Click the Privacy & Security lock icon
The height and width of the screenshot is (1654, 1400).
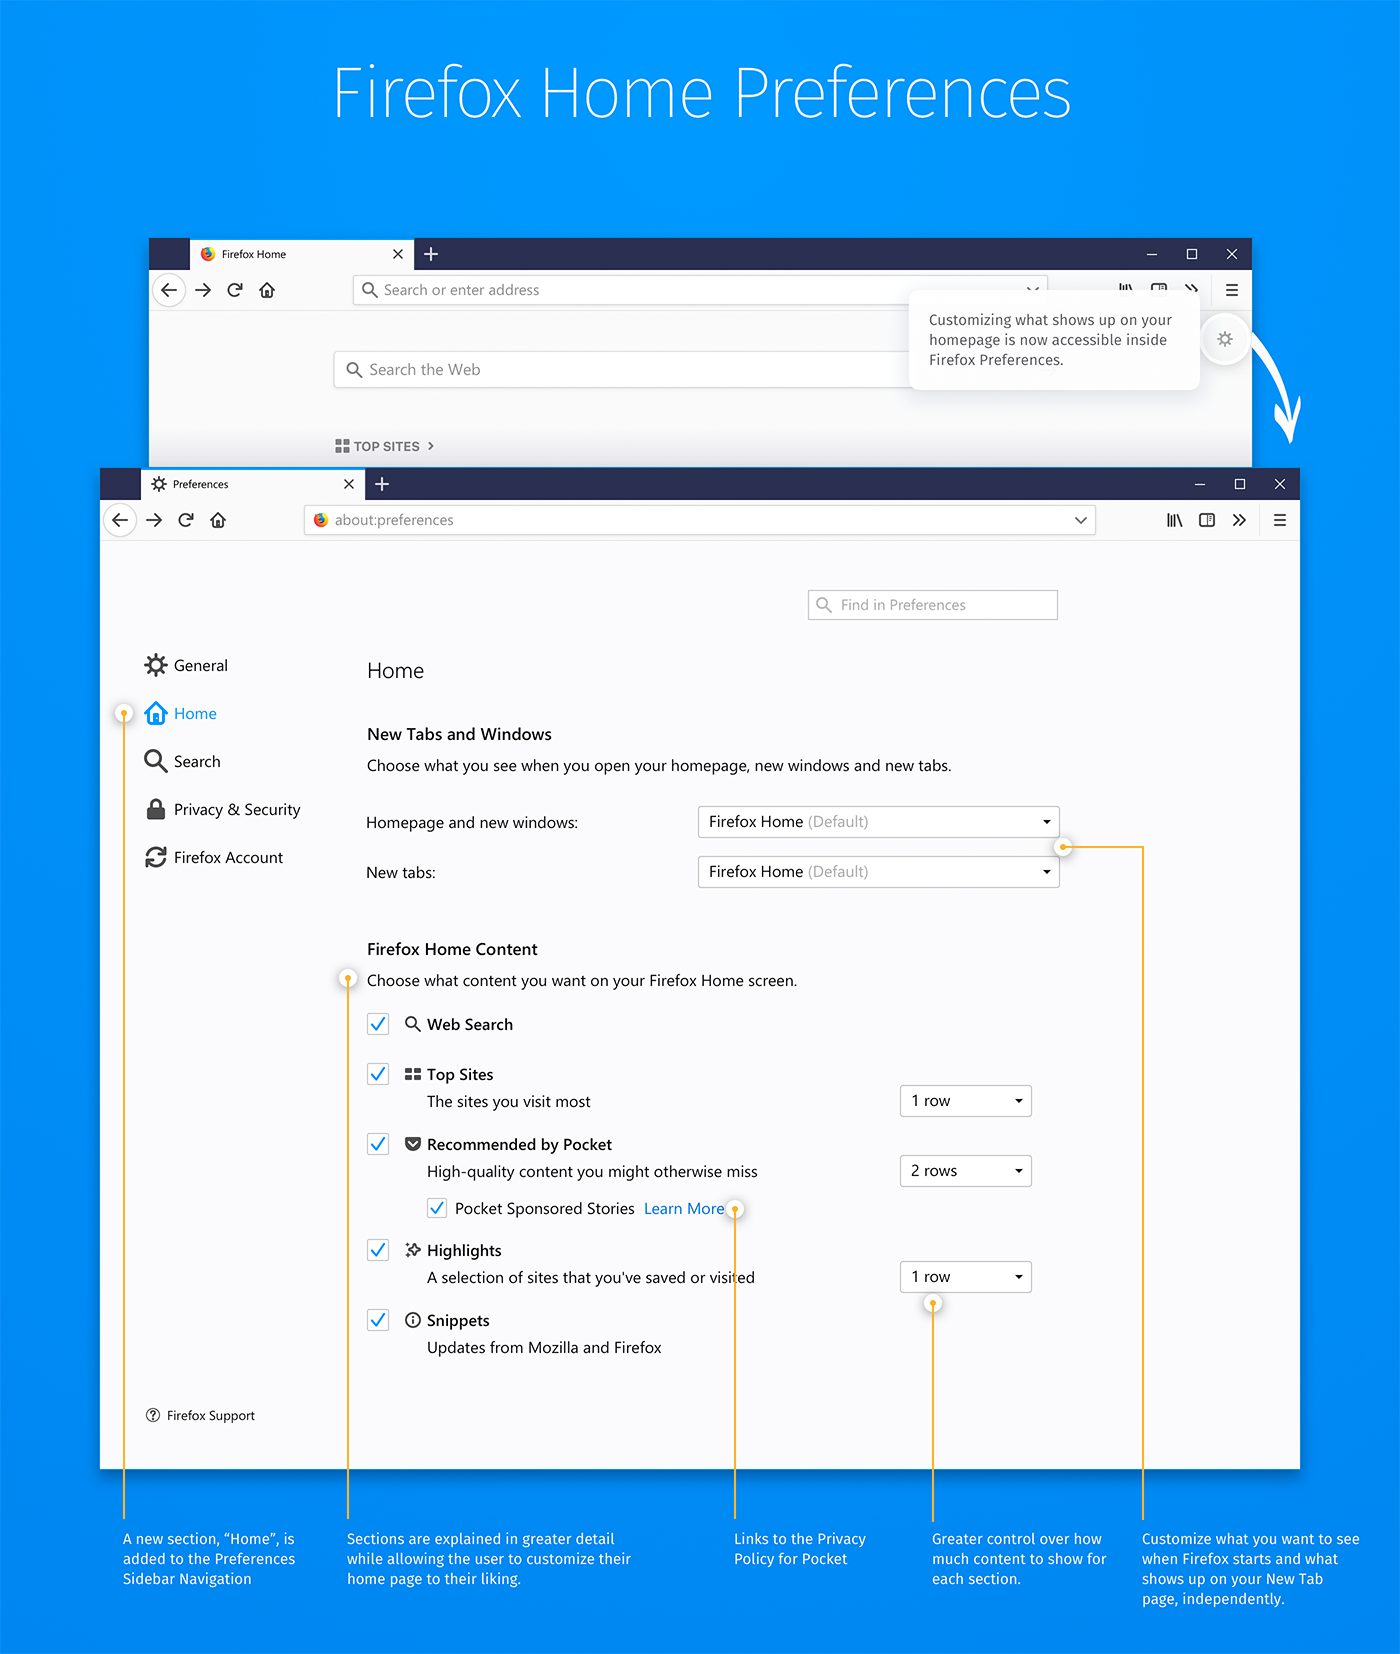156,809
